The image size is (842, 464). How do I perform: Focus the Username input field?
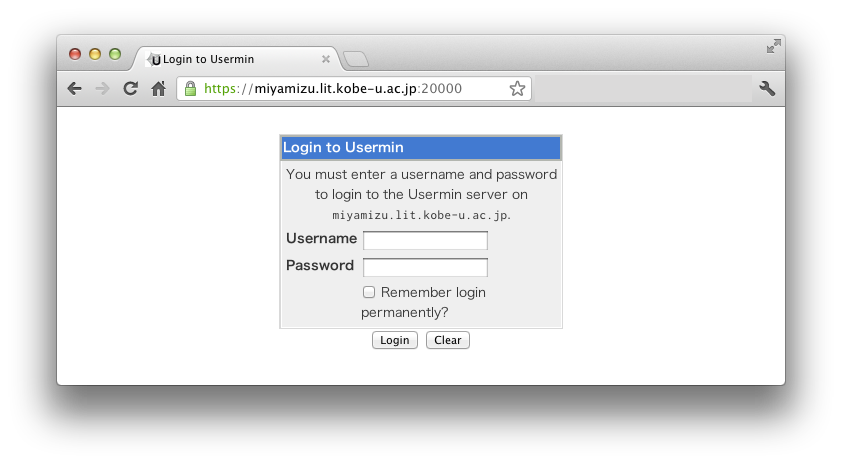click(425, 240)
